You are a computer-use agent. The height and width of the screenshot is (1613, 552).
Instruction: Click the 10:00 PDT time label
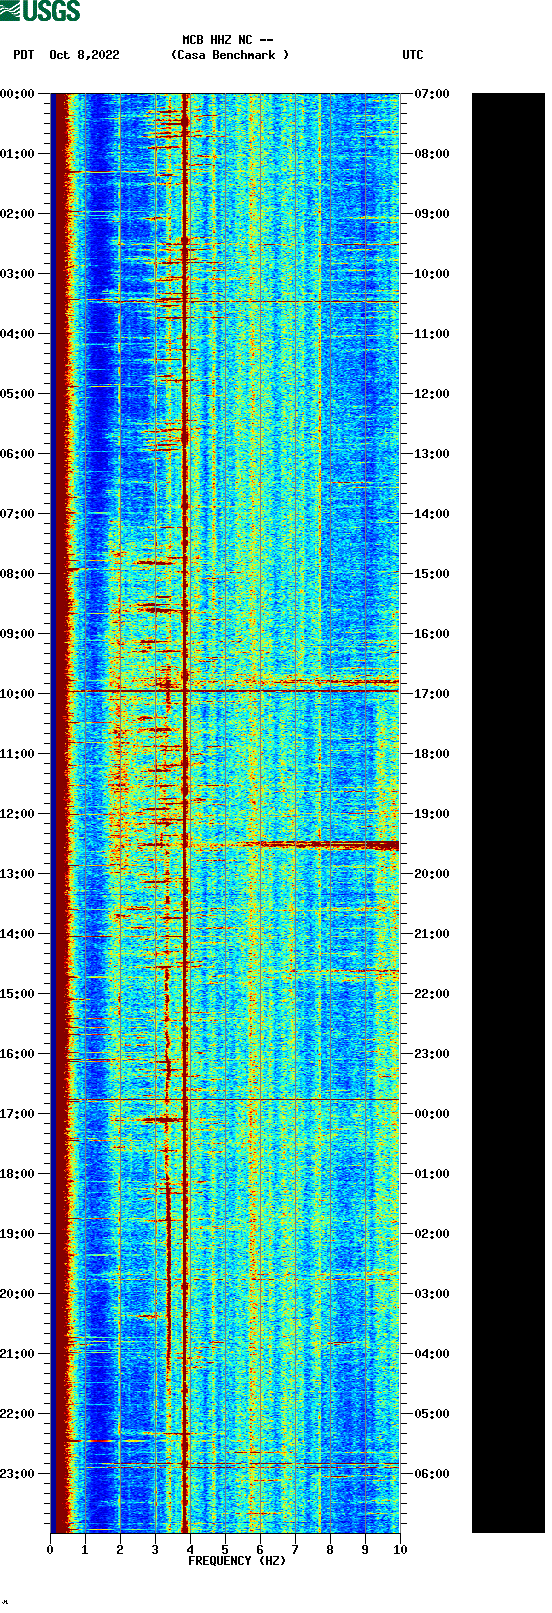click(17, 694)
